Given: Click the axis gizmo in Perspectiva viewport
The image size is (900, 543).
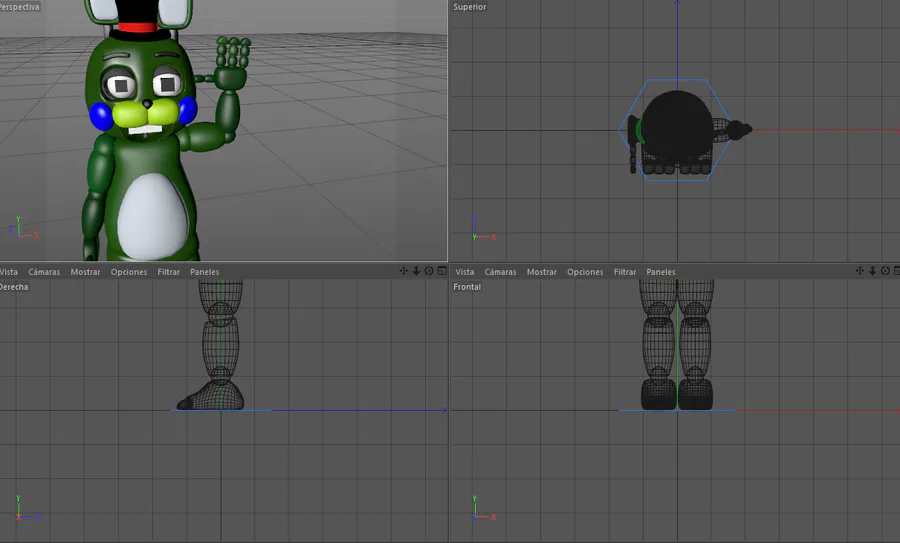Looking at the screenshot, I should tap(23, 228).
